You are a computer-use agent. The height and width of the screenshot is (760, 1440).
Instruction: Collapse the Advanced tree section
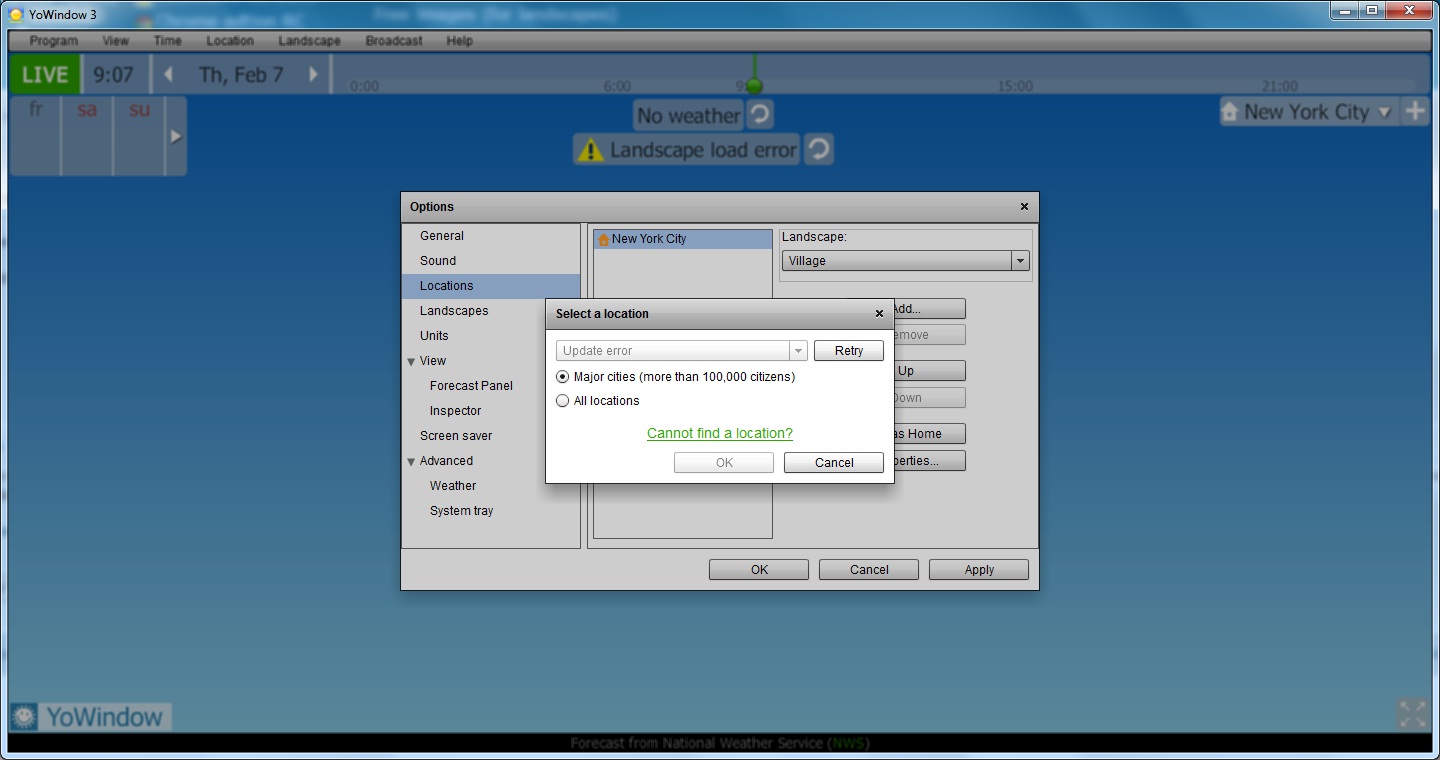click(411, 462)
